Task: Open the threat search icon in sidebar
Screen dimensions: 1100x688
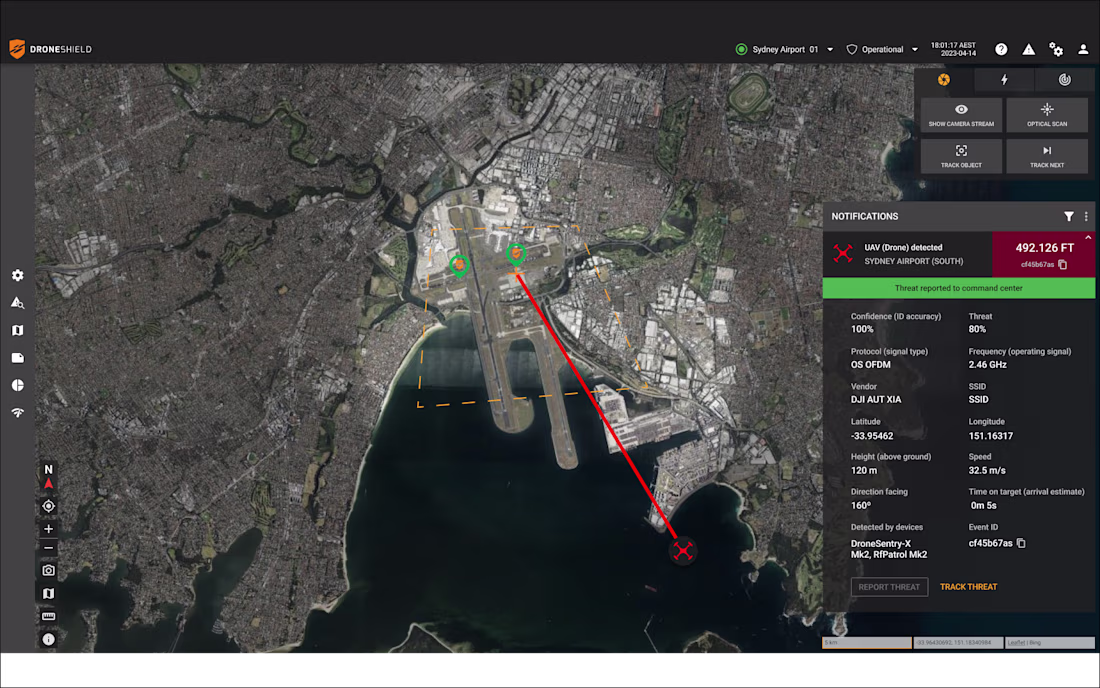Action: (x=18, y=303)
